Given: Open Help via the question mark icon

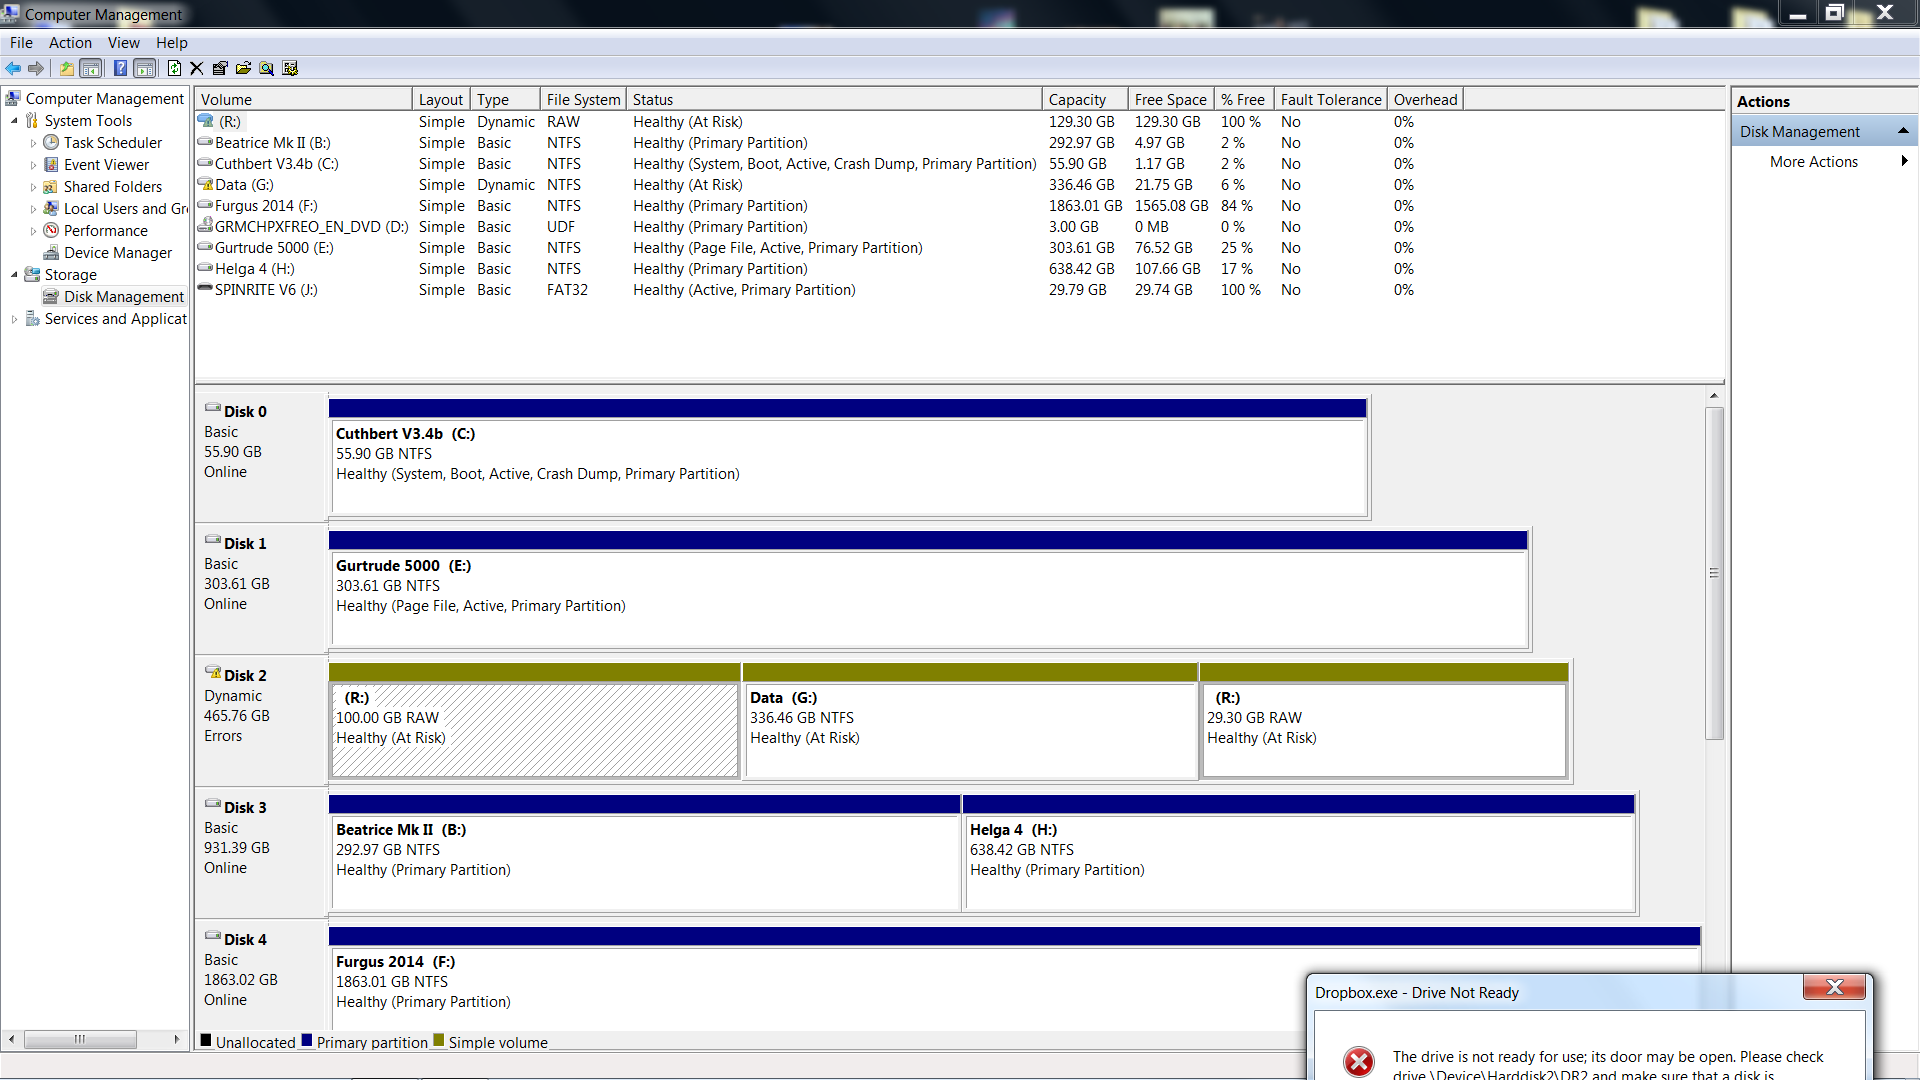Looking at the screenshot, I should (120, 68).
